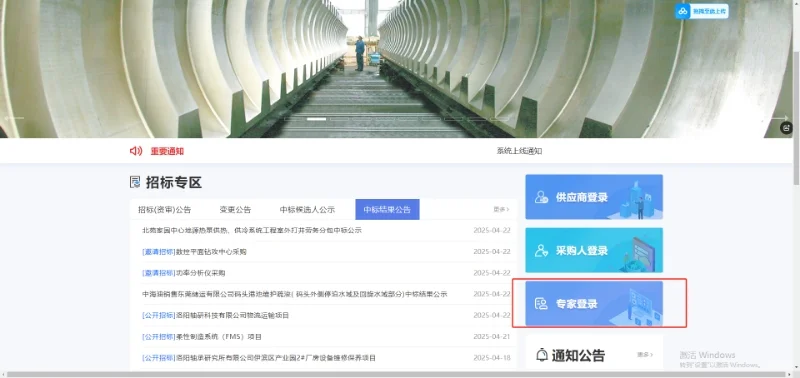This screenshot has width=800, height=378.
Task: Click the banner image of the tunnel
Action: [x=396, y=69]
